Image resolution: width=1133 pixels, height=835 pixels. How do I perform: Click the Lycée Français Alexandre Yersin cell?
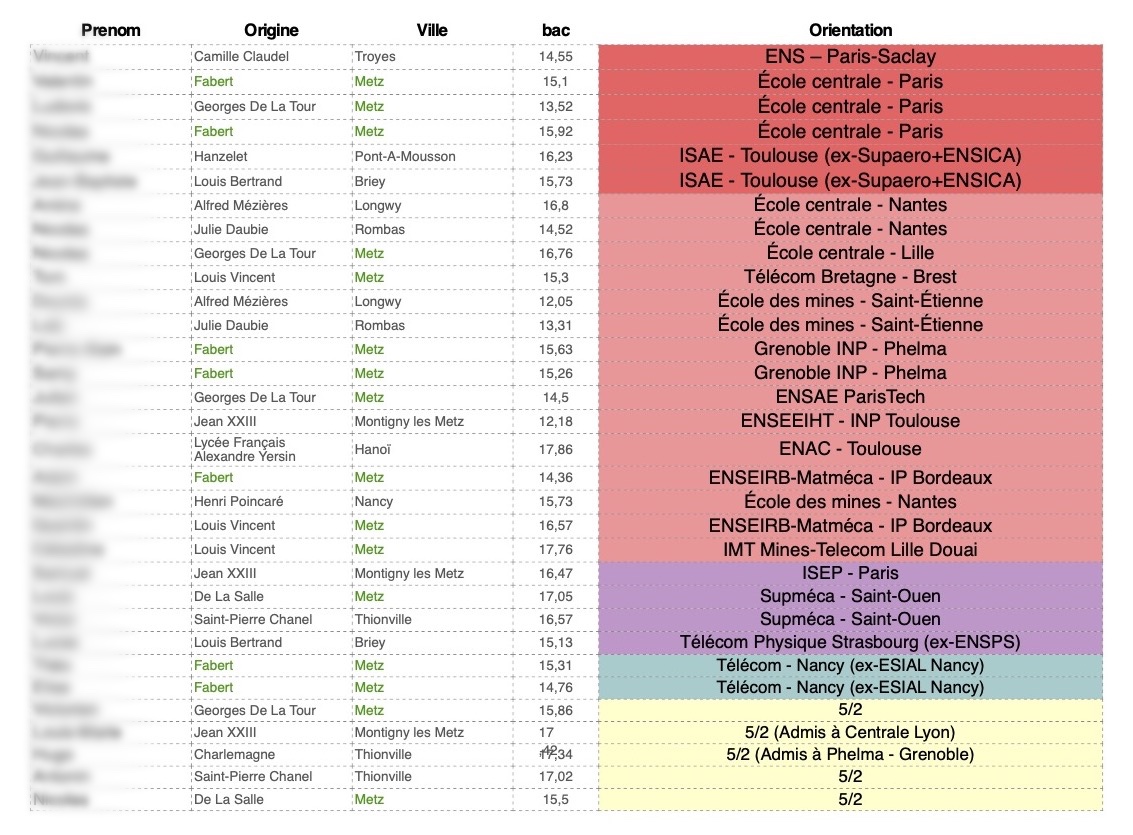(271, 449)
